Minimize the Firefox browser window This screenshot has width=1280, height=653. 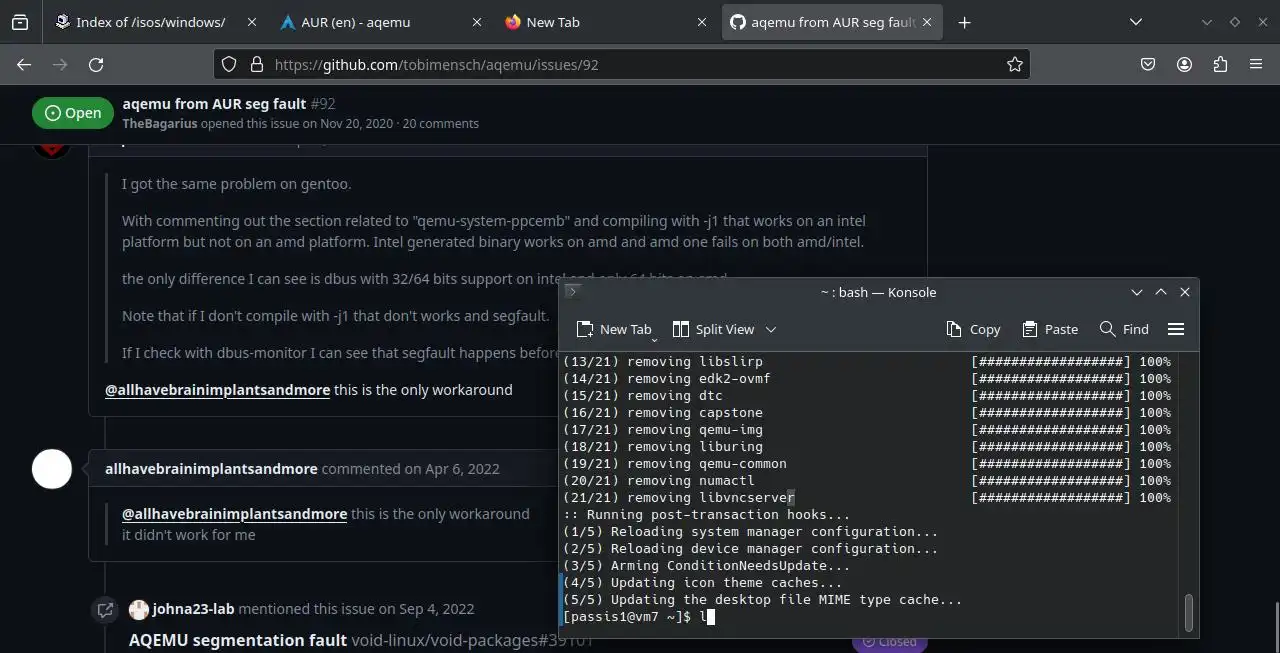click(1207, 22)
